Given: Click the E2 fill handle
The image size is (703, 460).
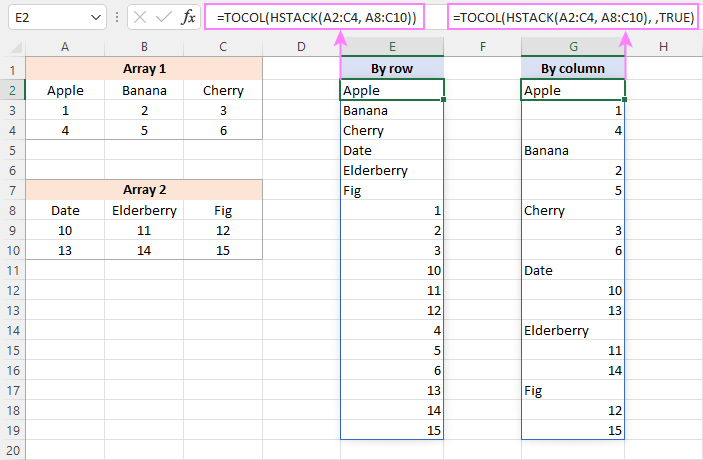Looking at the screenshot, I should click(443, 100).
